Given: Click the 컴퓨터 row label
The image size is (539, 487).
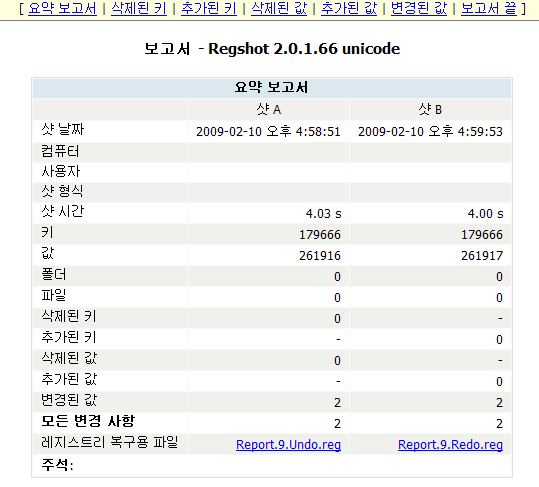Looking at the screenshot, I should click(x=60, y=151).
